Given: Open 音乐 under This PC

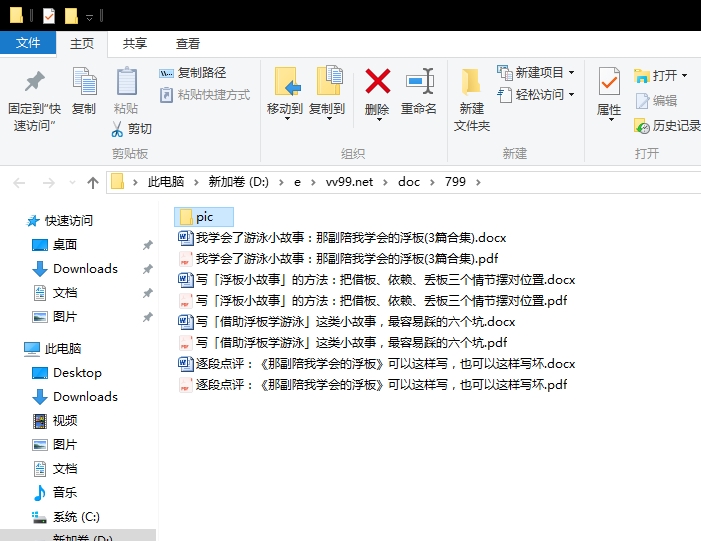Looking at the screenshot, I should [x=55, y=492].
